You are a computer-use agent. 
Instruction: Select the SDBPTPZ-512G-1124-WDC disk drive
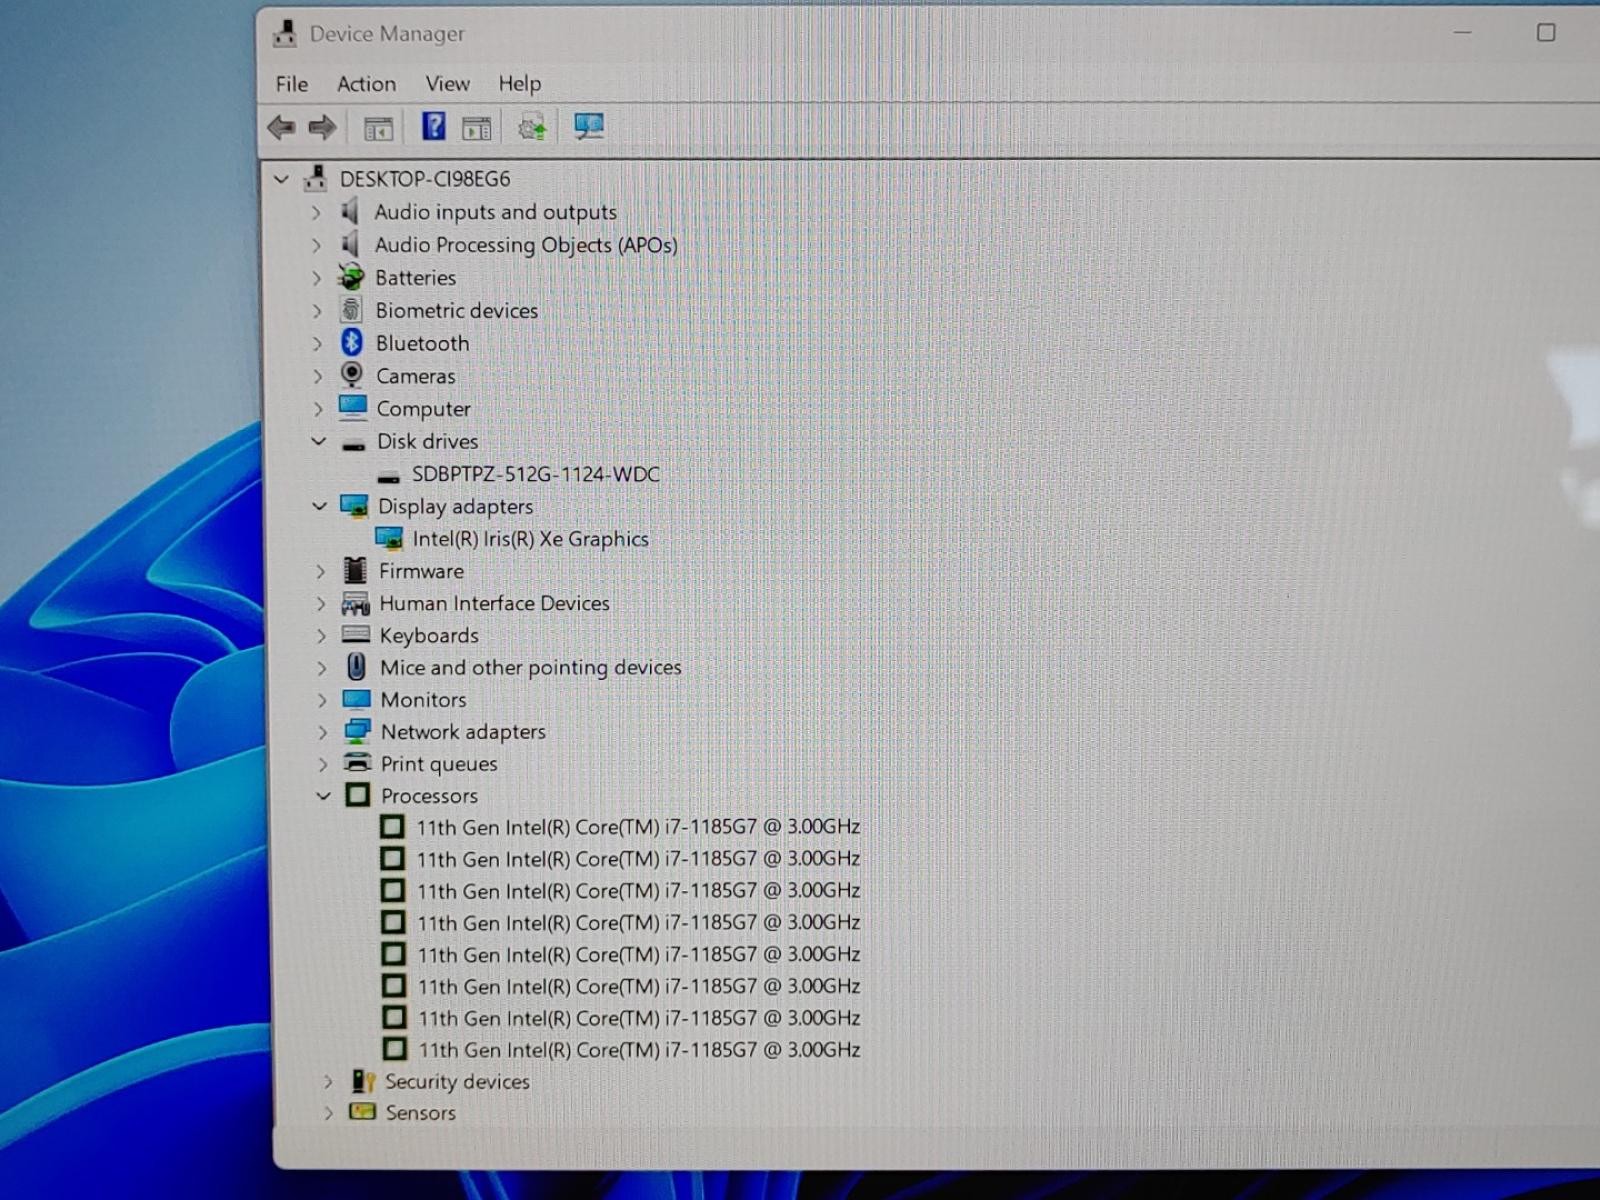(536, 474)
